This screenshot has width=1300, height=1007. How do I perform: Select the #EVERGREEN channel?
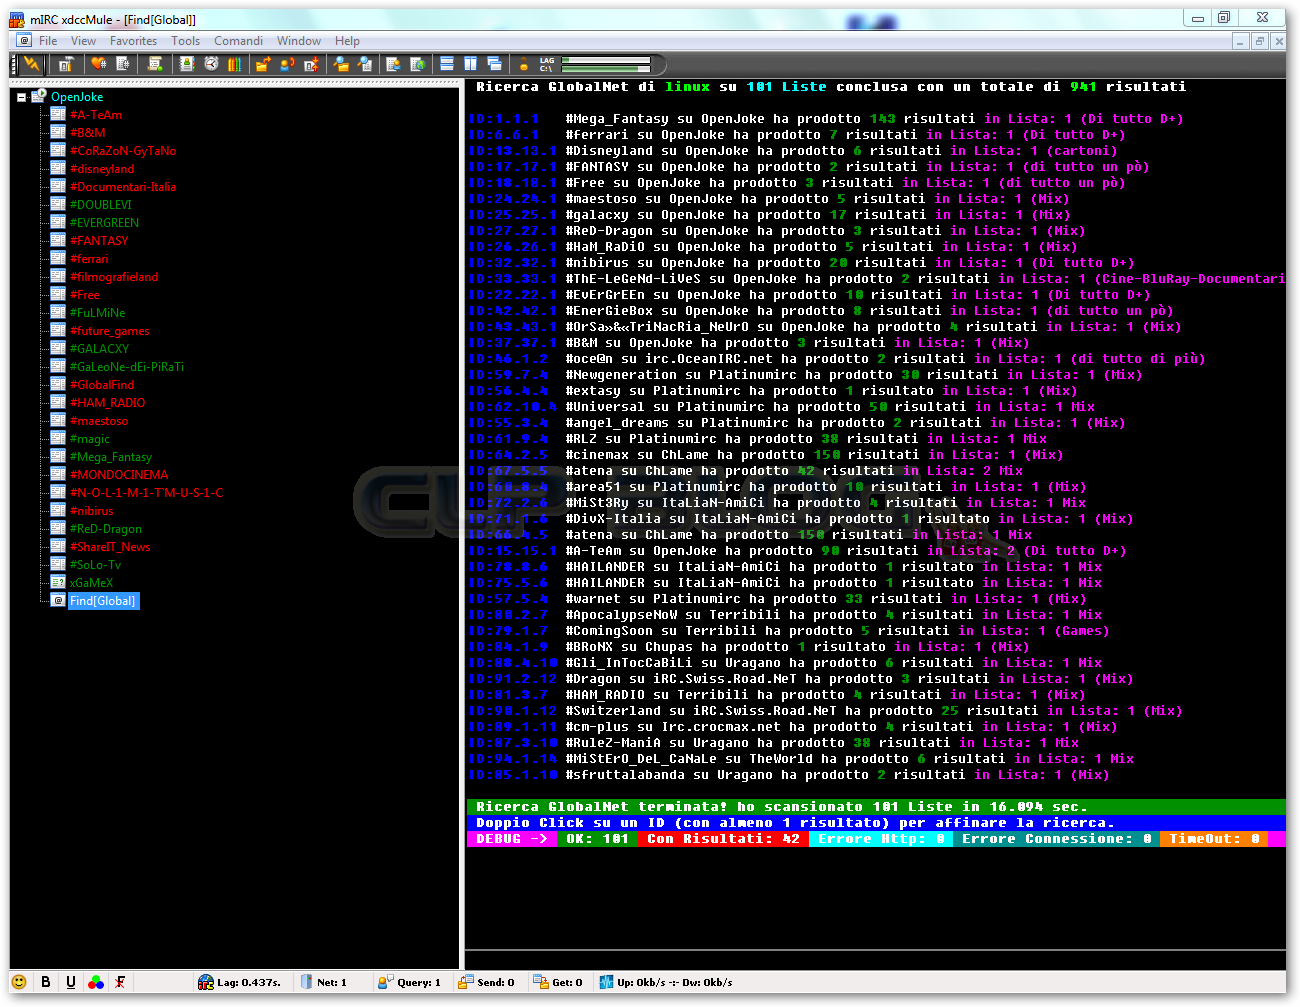pos(104,223)
